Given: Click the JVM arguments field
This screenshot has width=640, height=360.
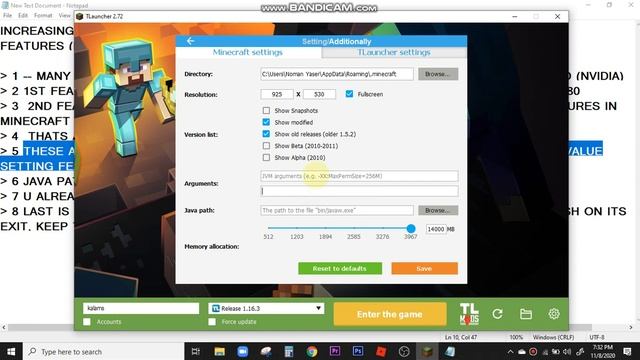Looking at the screenshot, I should point(359,176).
